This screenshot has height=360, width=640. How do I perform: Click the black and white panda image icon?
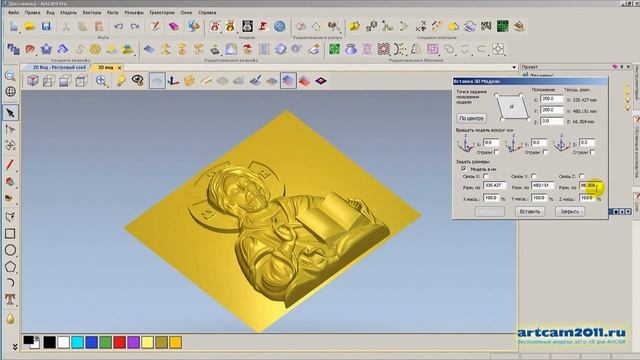(x=247, y=27)
